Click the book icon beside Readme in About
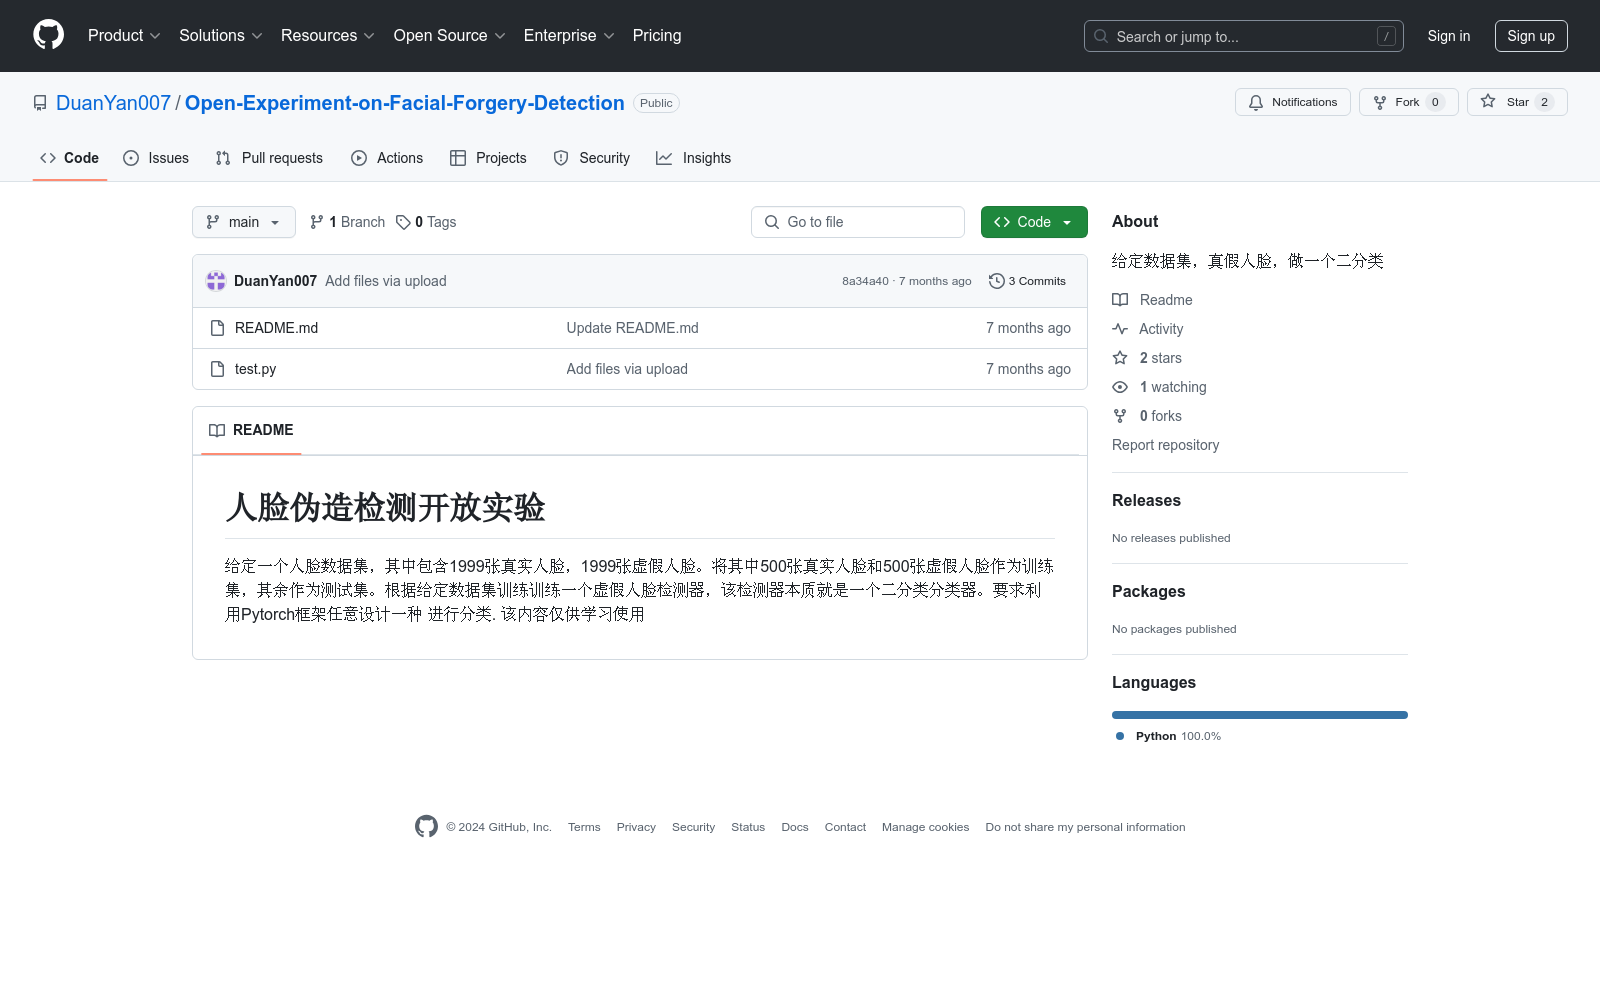This screenshot has height=1000, width=1600. [1120, 300]
